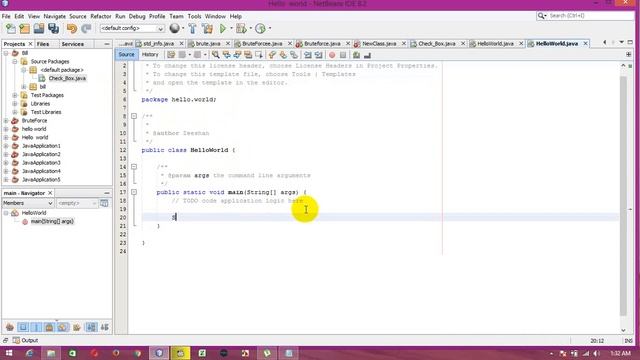Click the New Project toolbar icon
Screen dimensions: 640x360
coord(24,29)
